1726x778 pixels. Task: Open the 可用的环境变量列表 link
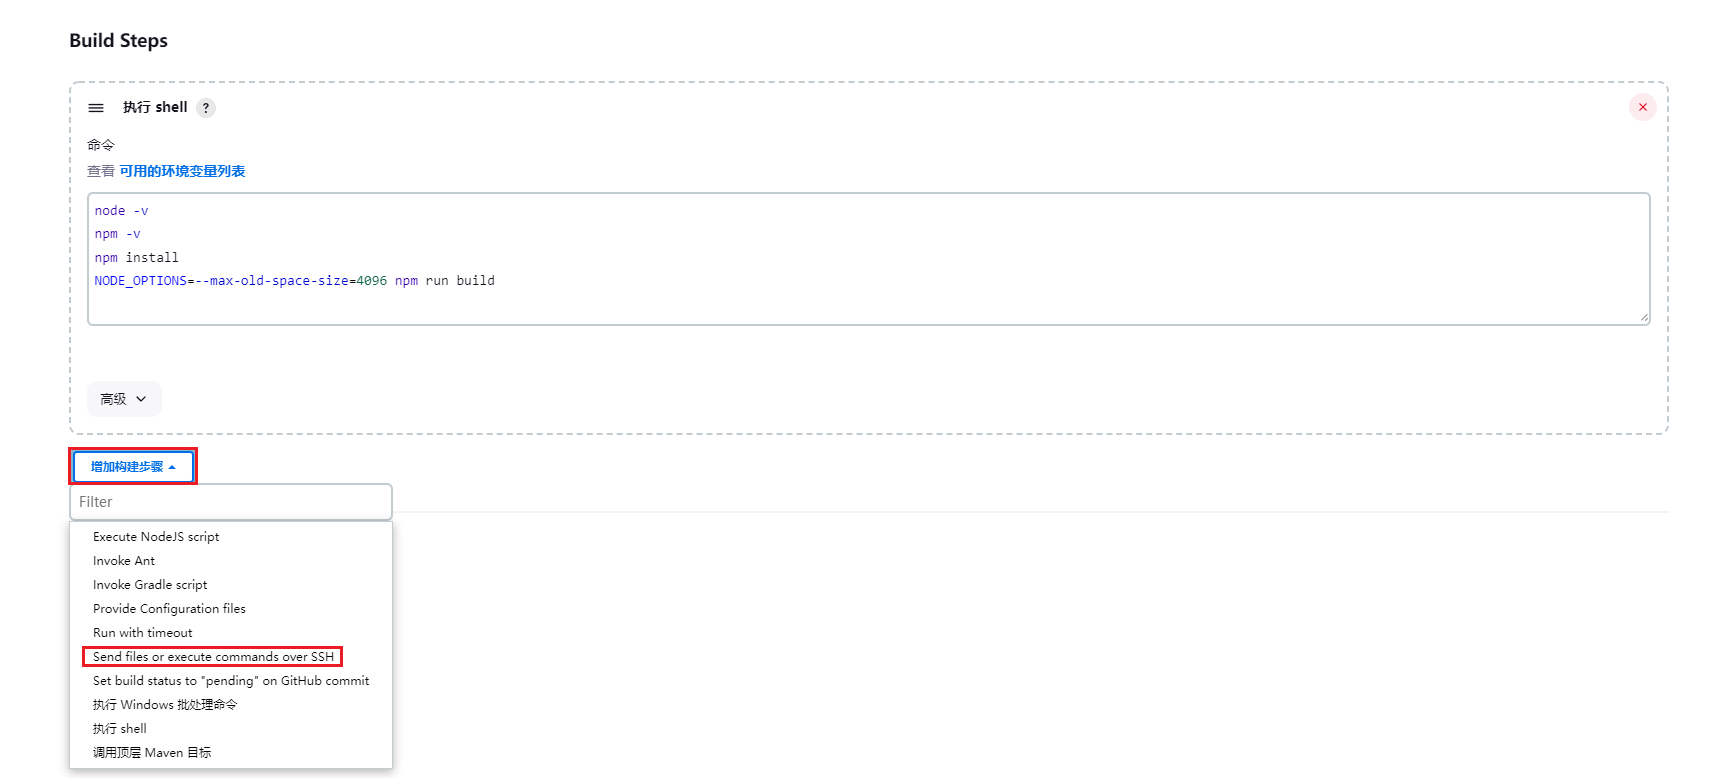[x=182, y=171]
